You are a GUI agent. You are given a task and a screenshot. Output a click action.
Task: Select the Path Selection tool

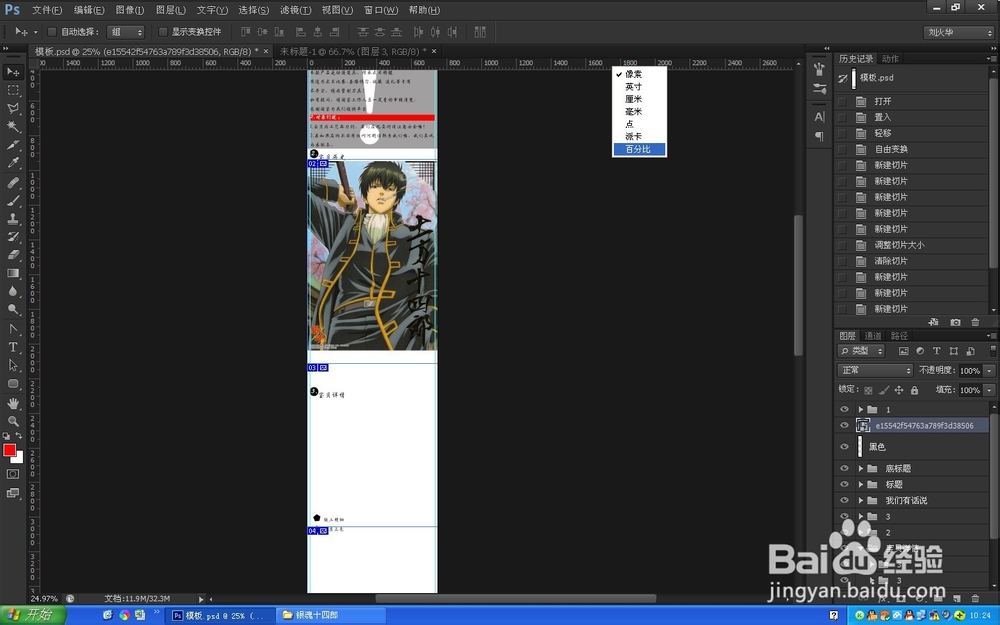point(13,365)
